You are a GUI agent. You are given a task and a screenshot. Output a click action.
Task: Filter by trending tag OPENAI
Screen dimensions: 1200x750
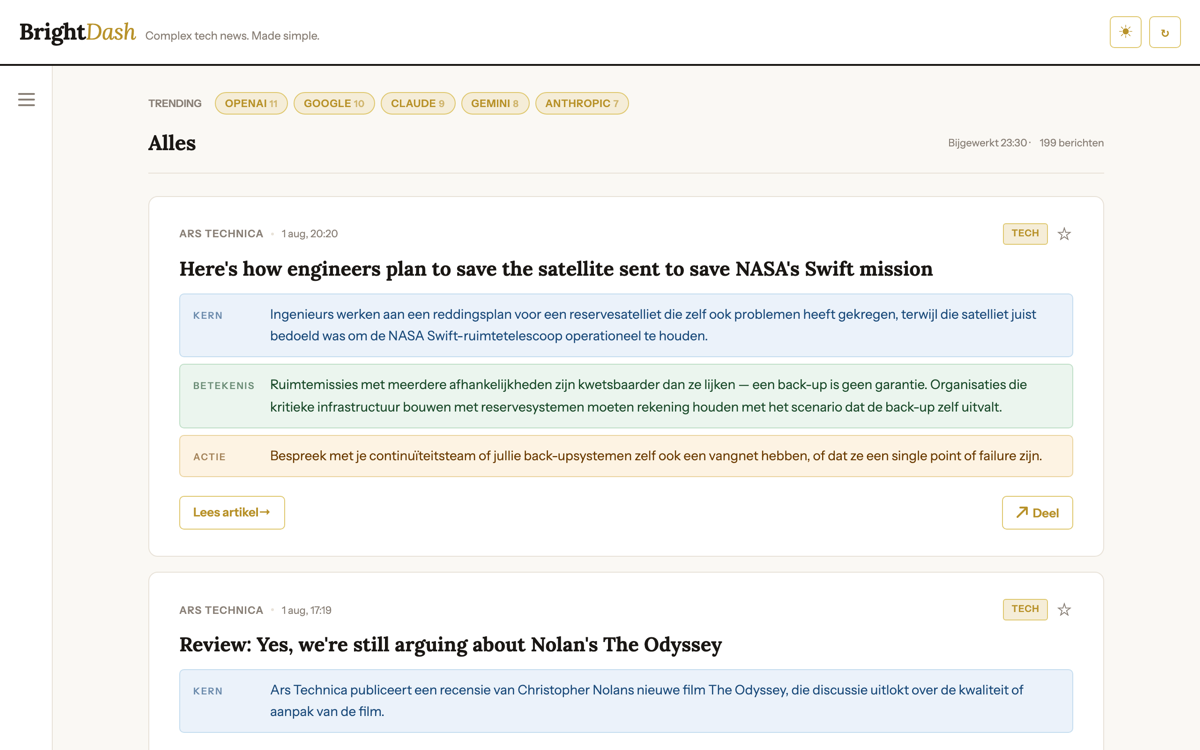point(251,103)
